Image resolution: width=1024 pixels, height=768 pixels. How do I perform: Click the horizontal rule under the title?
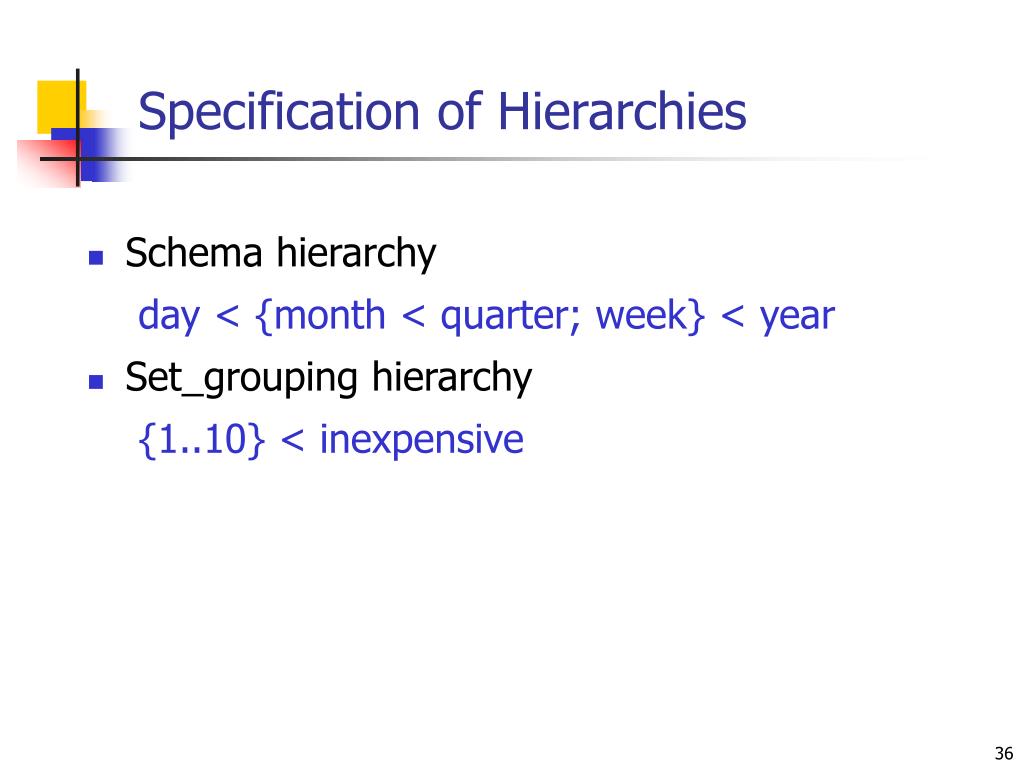pyautogui.click(x=483, y=159)
